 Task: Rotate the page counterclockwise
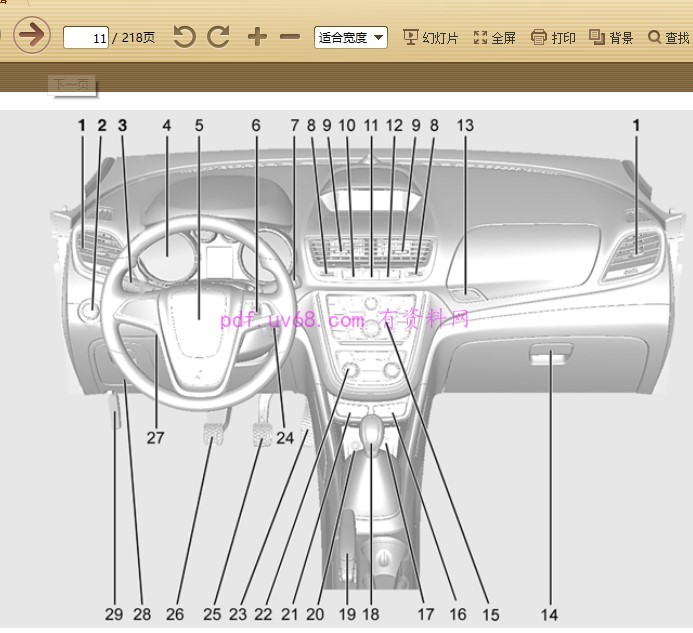(x=184, y=37)
